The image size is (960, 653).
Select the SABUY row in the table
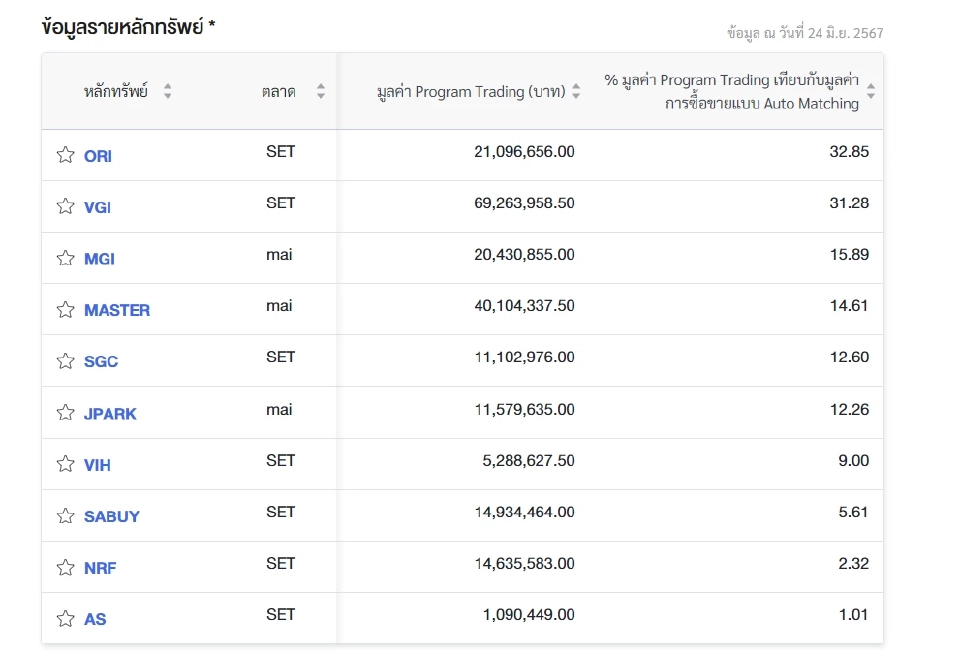click(460, 515)
